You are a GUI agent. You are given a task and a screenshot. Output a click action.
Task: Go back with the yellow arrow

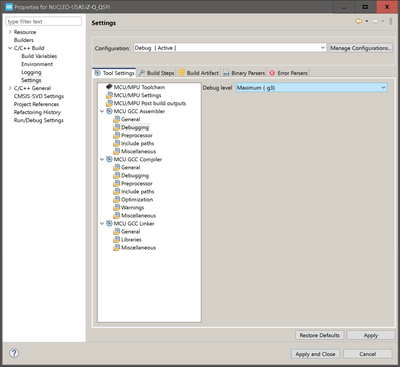click(359, 21)
